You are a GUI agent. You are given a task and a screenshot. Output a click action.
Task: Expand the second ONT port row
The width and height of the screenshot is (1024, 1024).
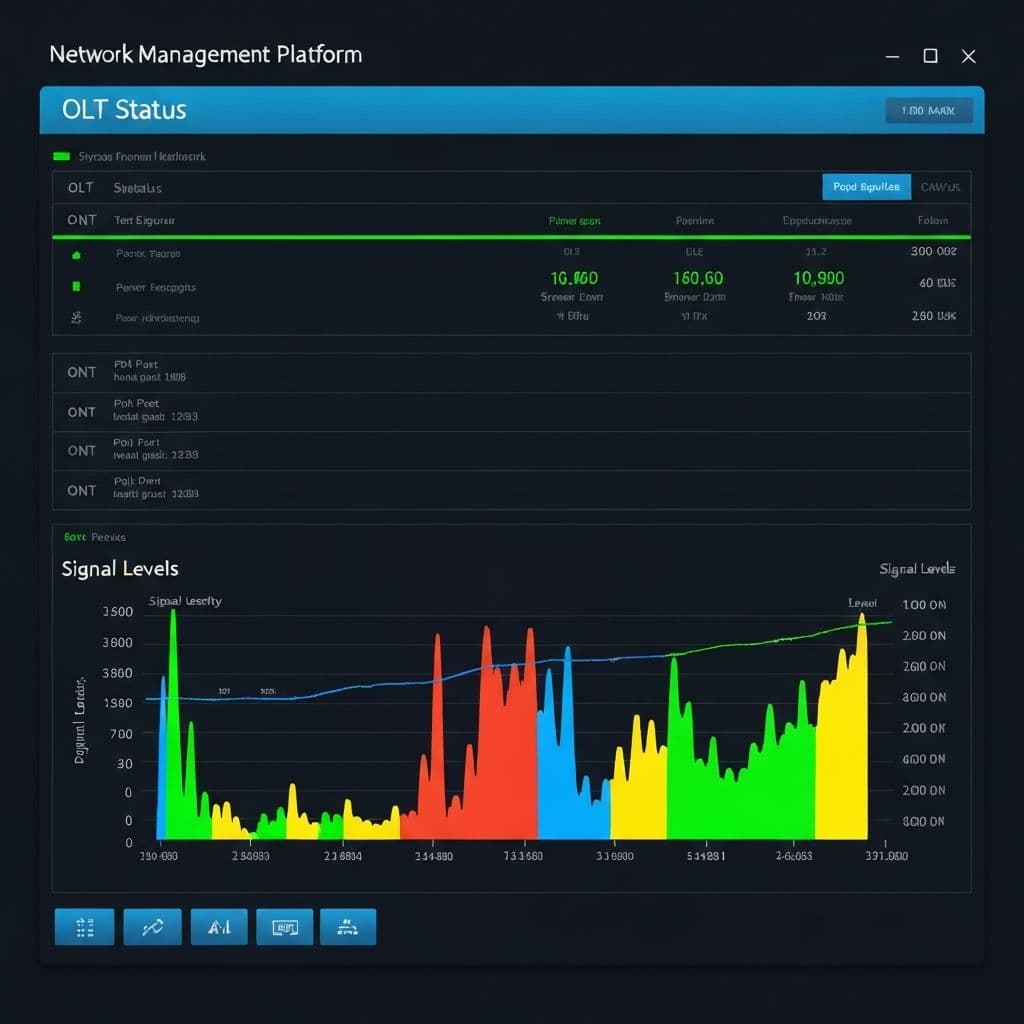point(82,412)
